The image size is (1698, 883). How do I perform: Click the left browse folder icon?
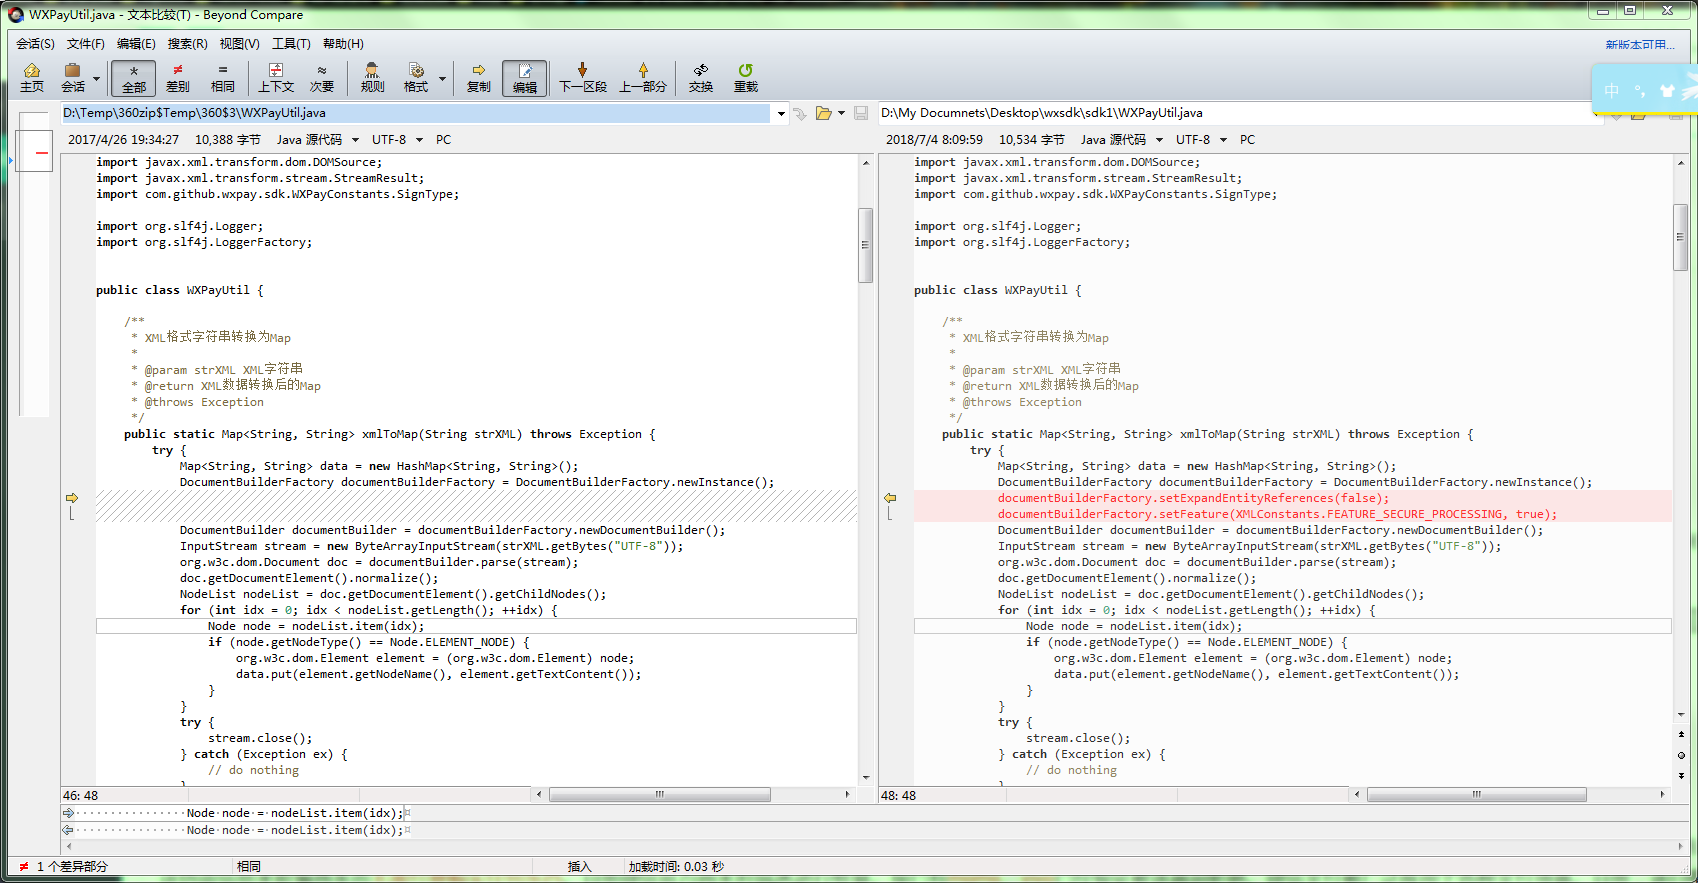(x=824, y=114)
